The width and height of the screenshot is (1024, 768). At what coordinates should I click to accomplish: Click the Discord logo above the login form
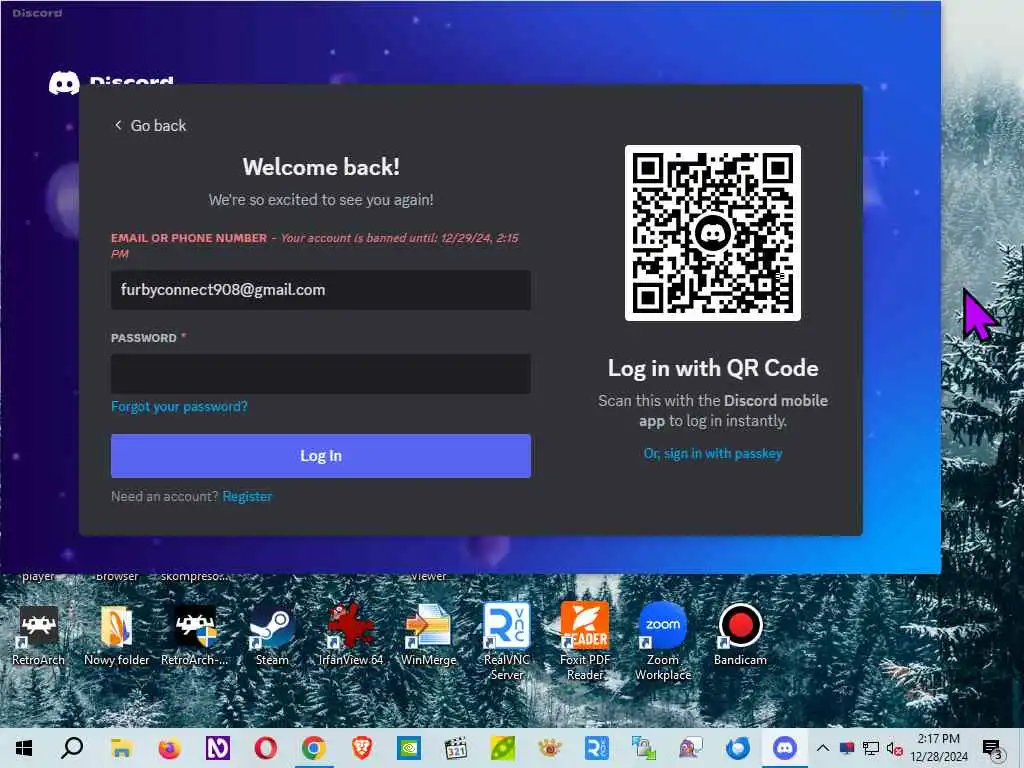click(64, 82)
